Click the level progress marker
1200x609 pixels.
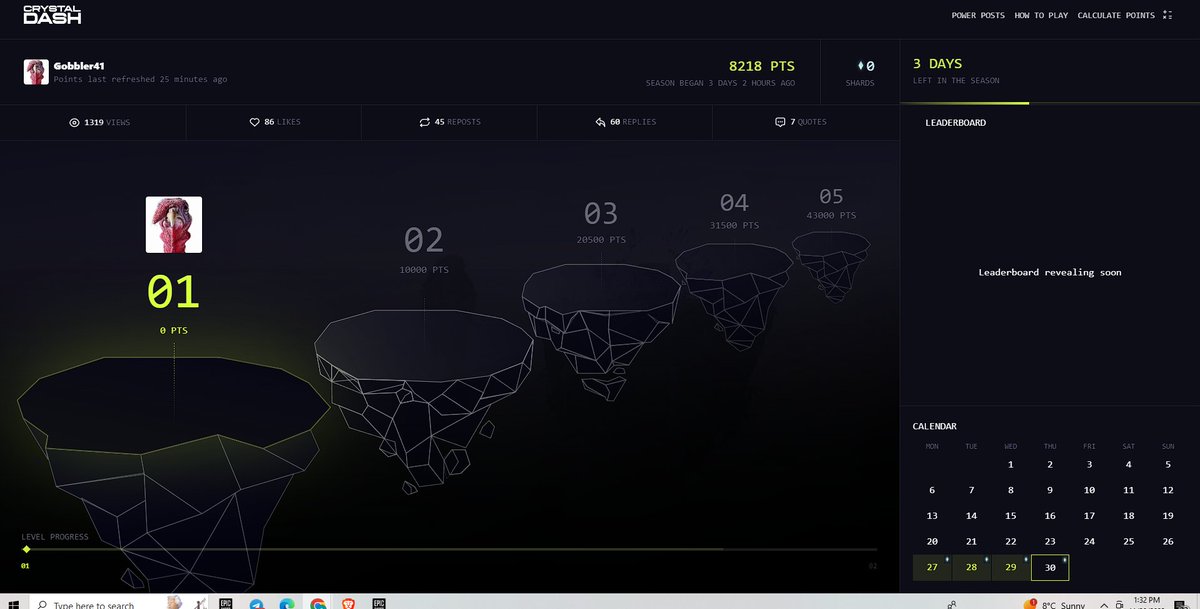27,548
